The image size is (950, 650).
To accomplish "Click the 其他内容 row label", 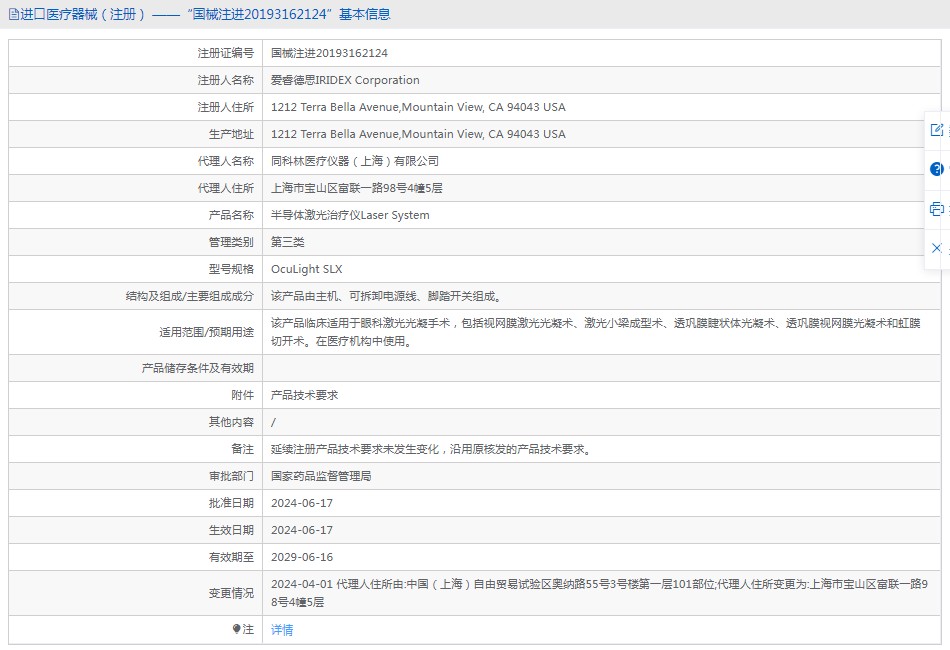I will [231, 422].
